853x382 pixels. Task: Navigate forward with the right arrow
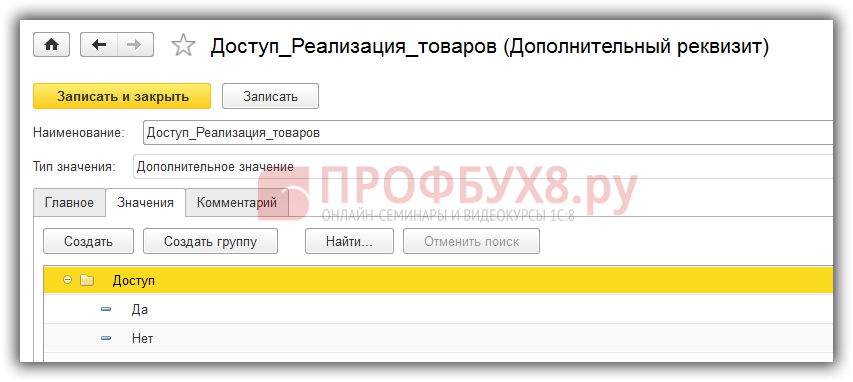(135, 45)
